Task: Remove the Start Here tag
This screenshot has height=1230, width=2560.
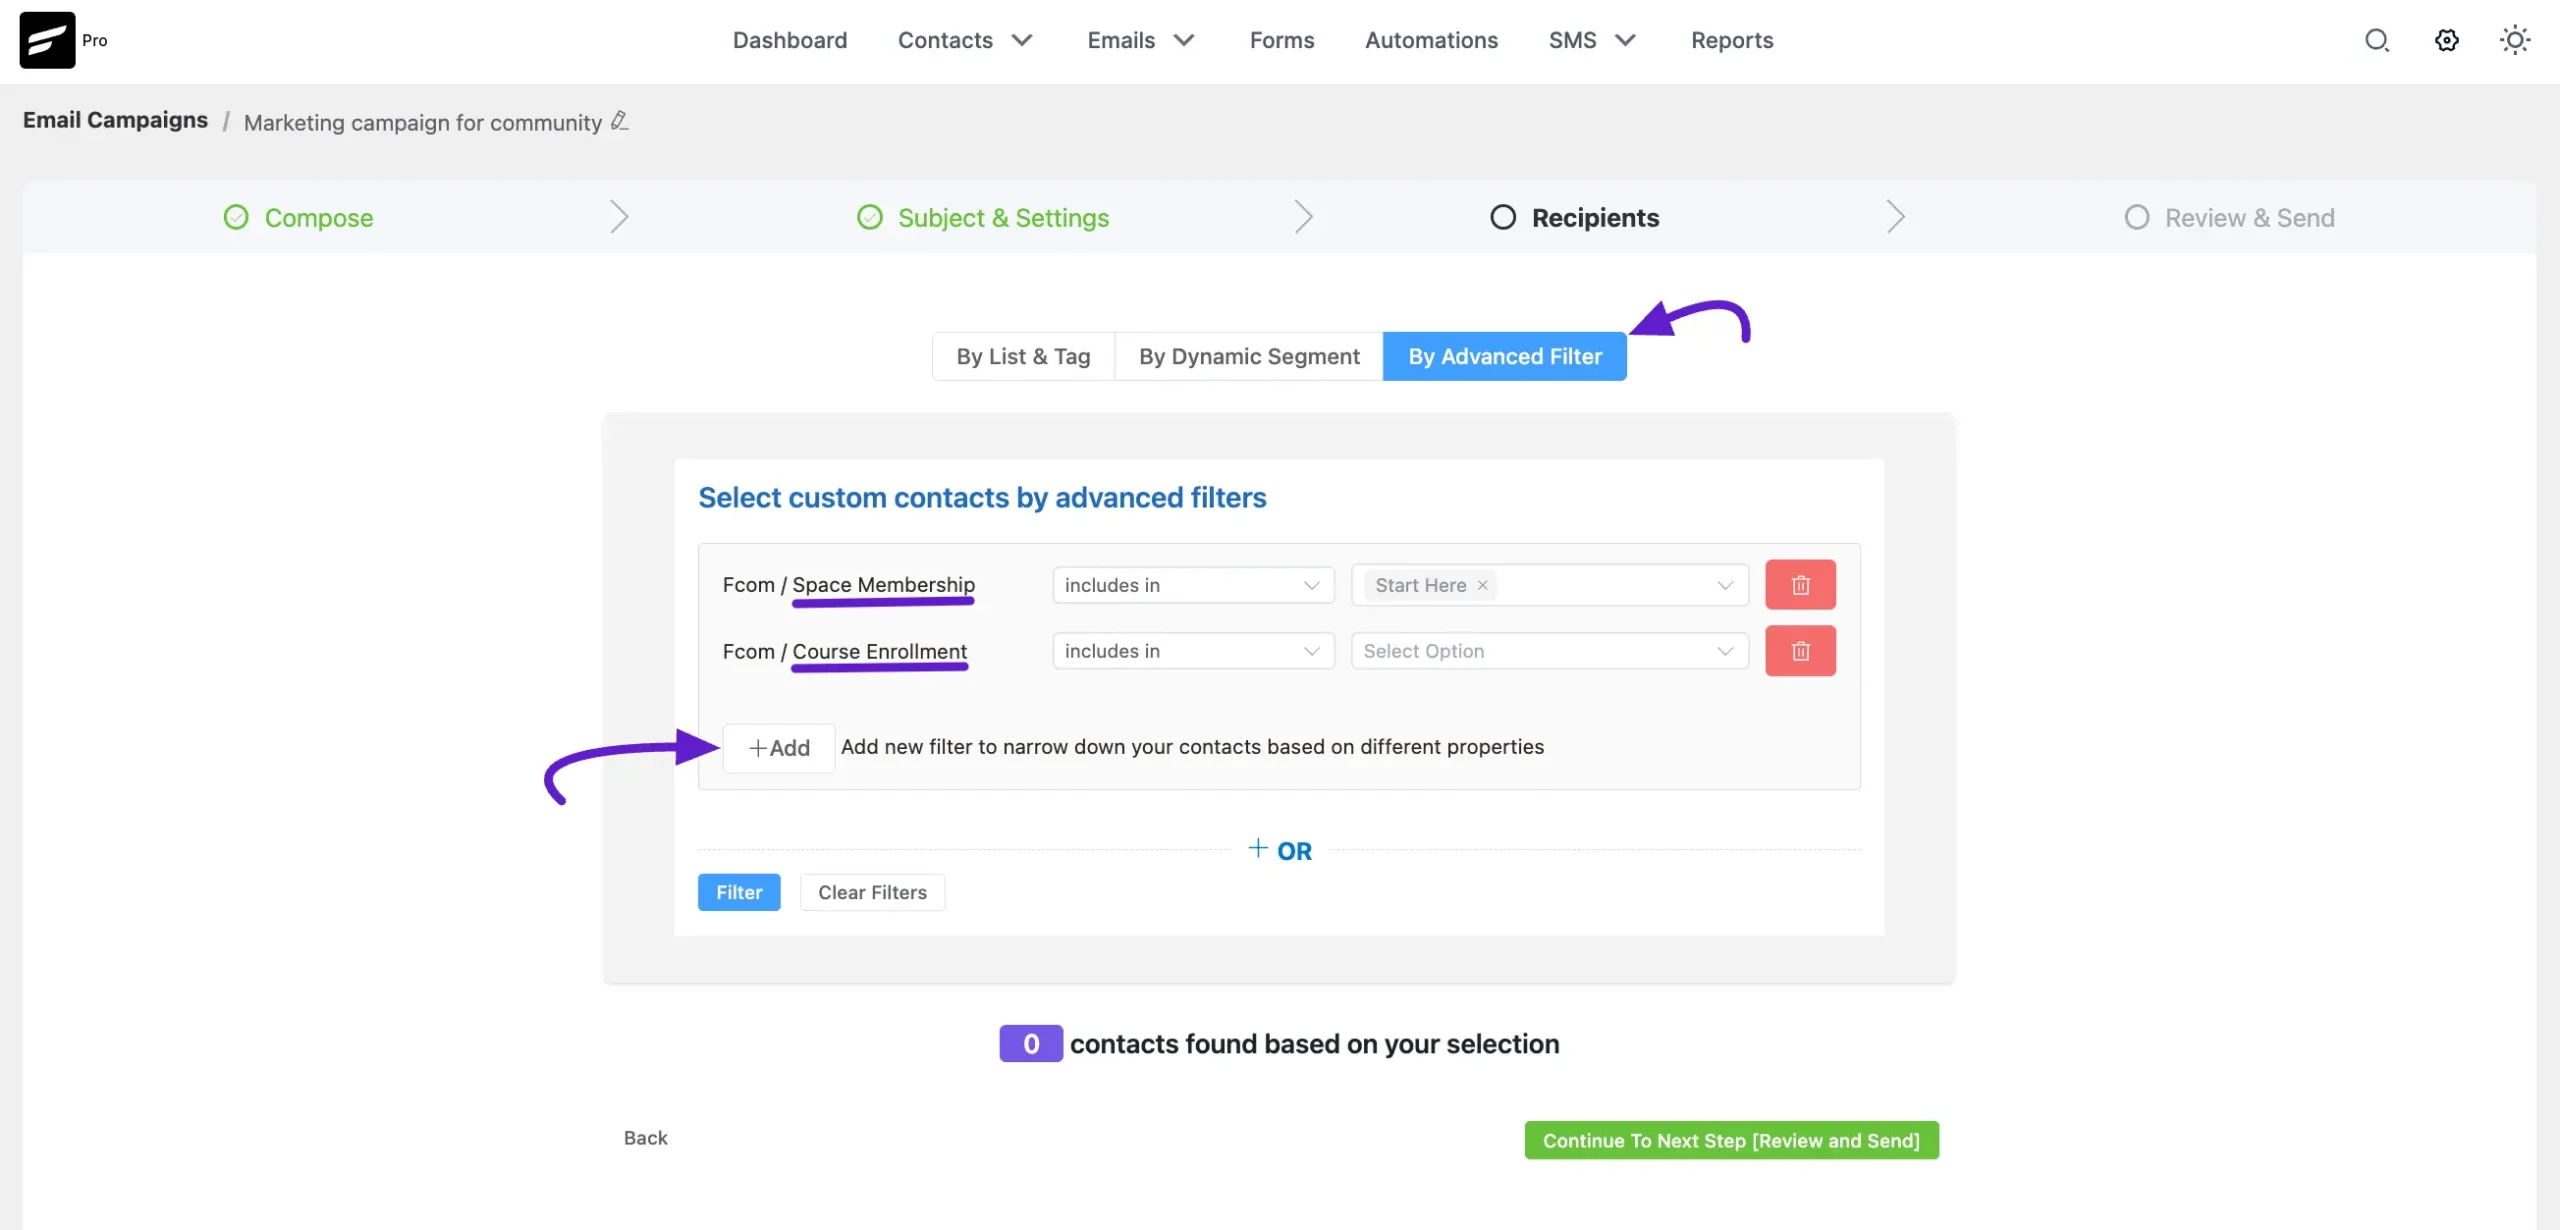Action: (1483, 585)
